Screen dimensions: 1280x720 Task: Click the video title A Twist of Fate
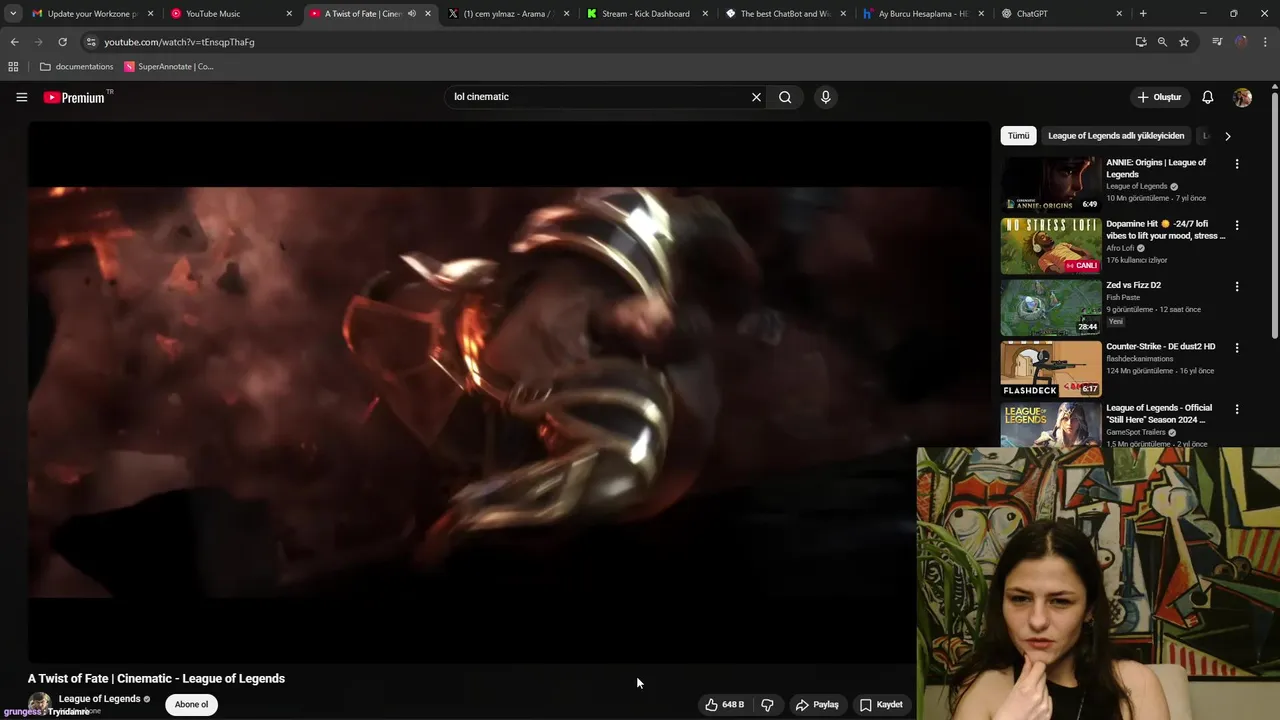click(x=156, y=678)
